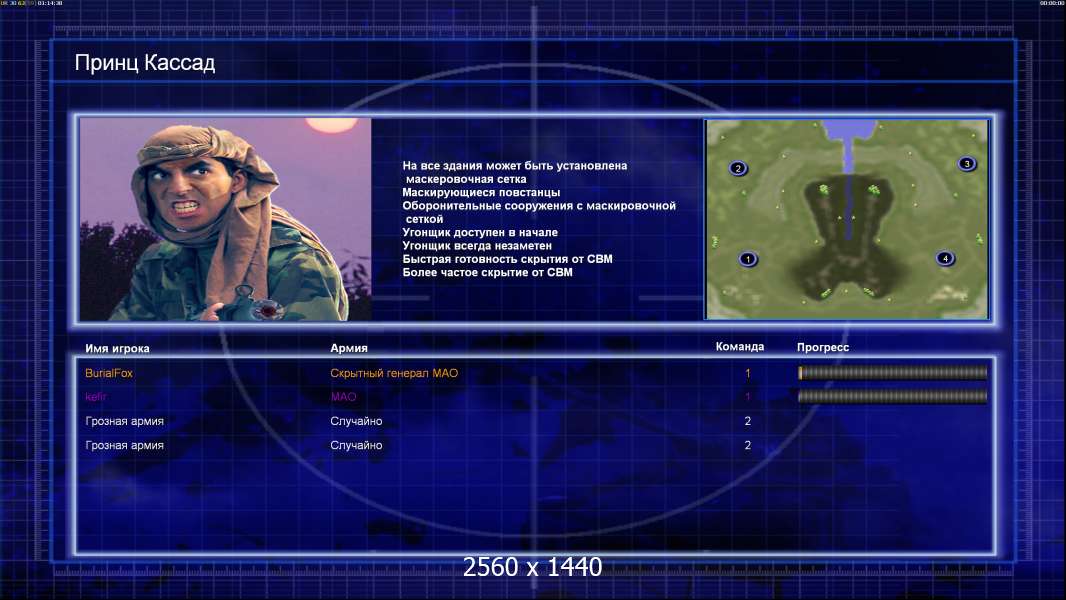Image resolution: width=1066 pixels, height=600 pixels.
Task: Select player name 'kefir'
Action: pos(96,397)
